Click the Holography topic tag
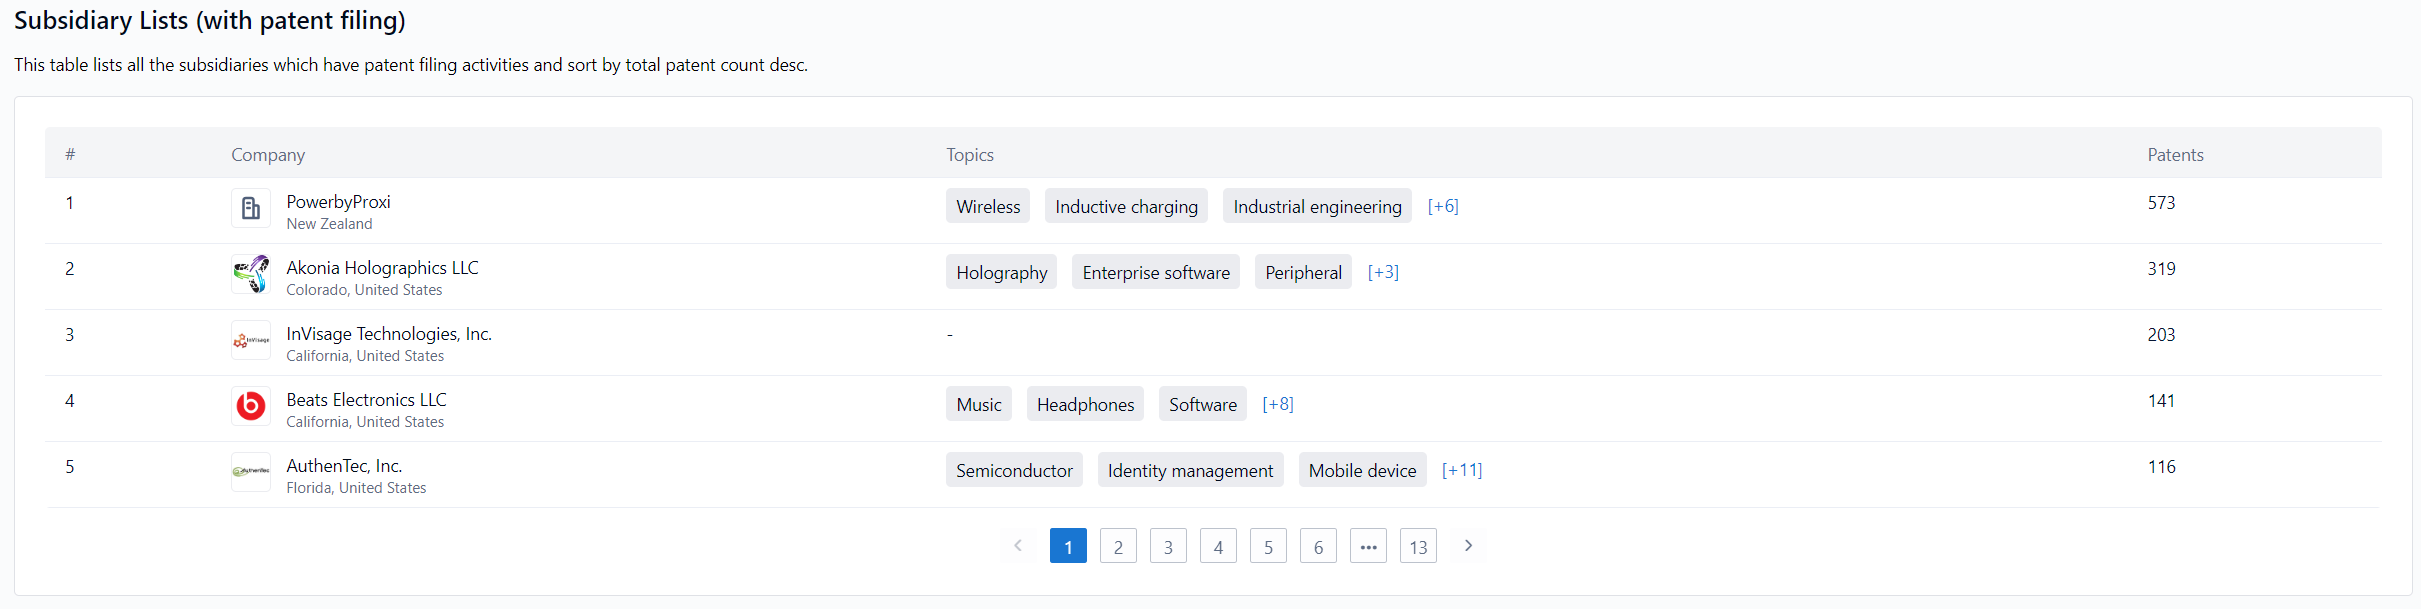Image resolution: width=2421 pixels, height=609 pixels. [1001, 273]
